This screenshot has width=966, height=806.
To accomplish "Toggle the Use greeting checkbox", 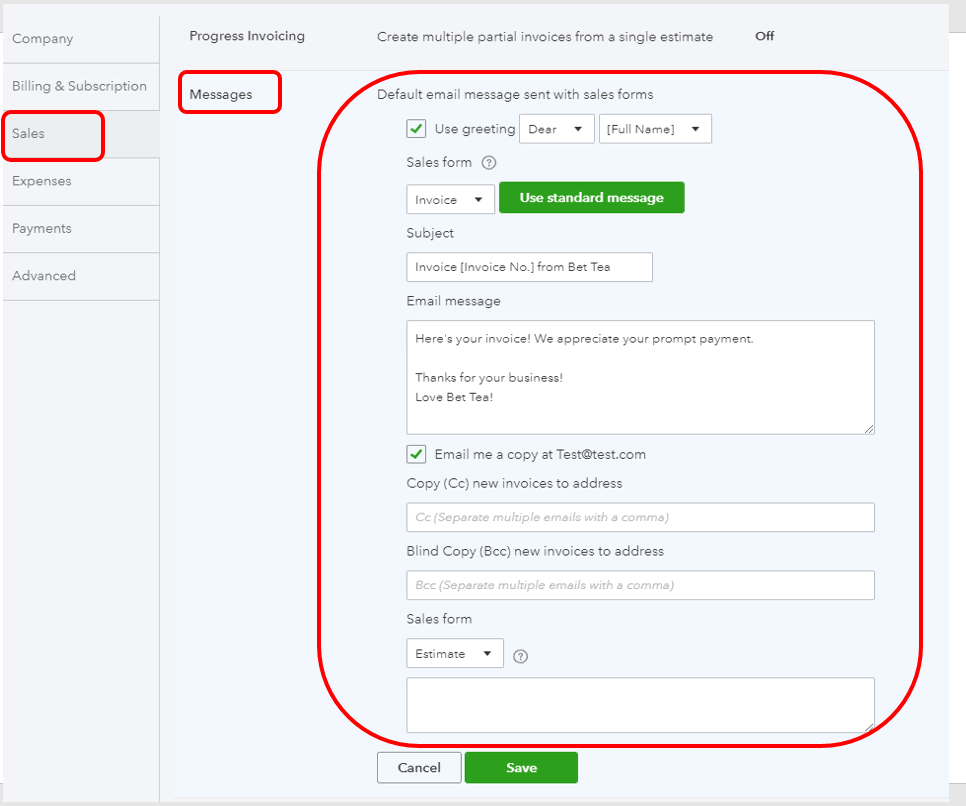I will [x=417, y=129].
